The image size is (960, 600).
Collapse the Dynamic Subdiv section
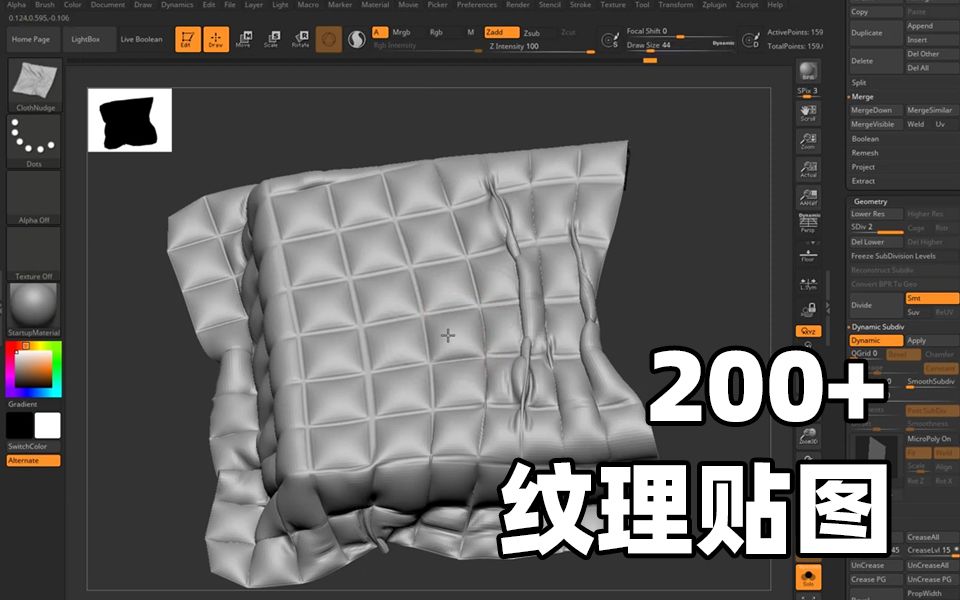877,327
